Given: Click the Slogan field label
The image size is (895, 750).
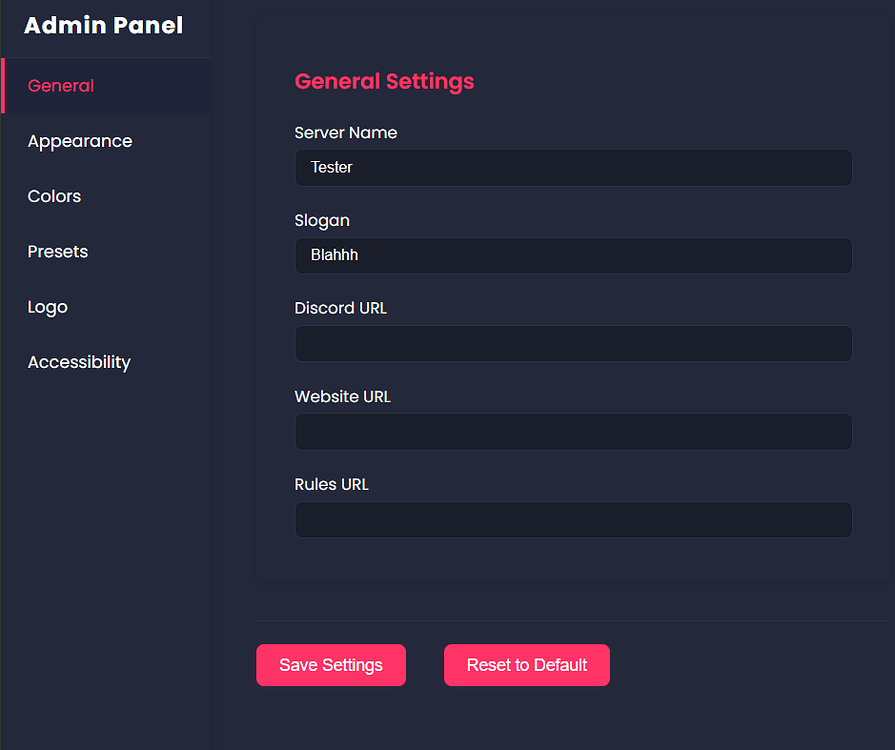Looking at the screenshot, I should (322, 221).
